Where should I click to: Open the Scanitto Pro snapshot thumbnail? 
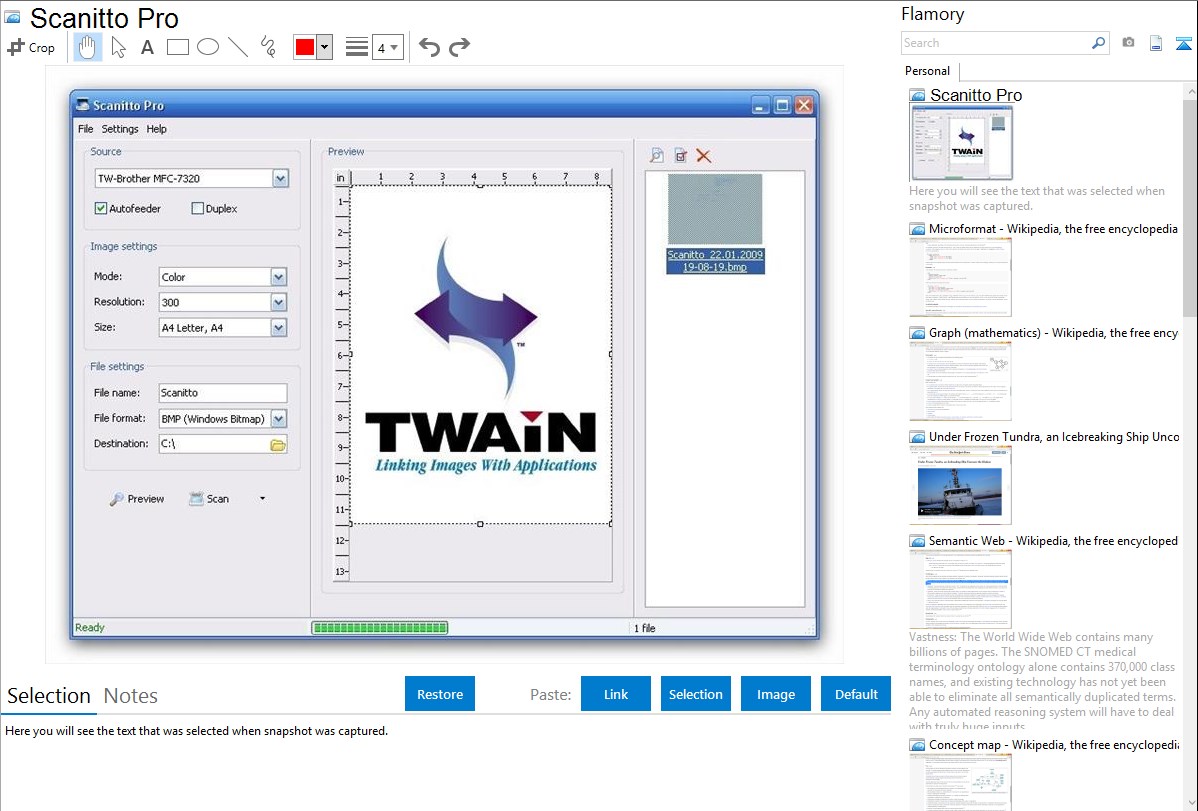click(961, 143)
